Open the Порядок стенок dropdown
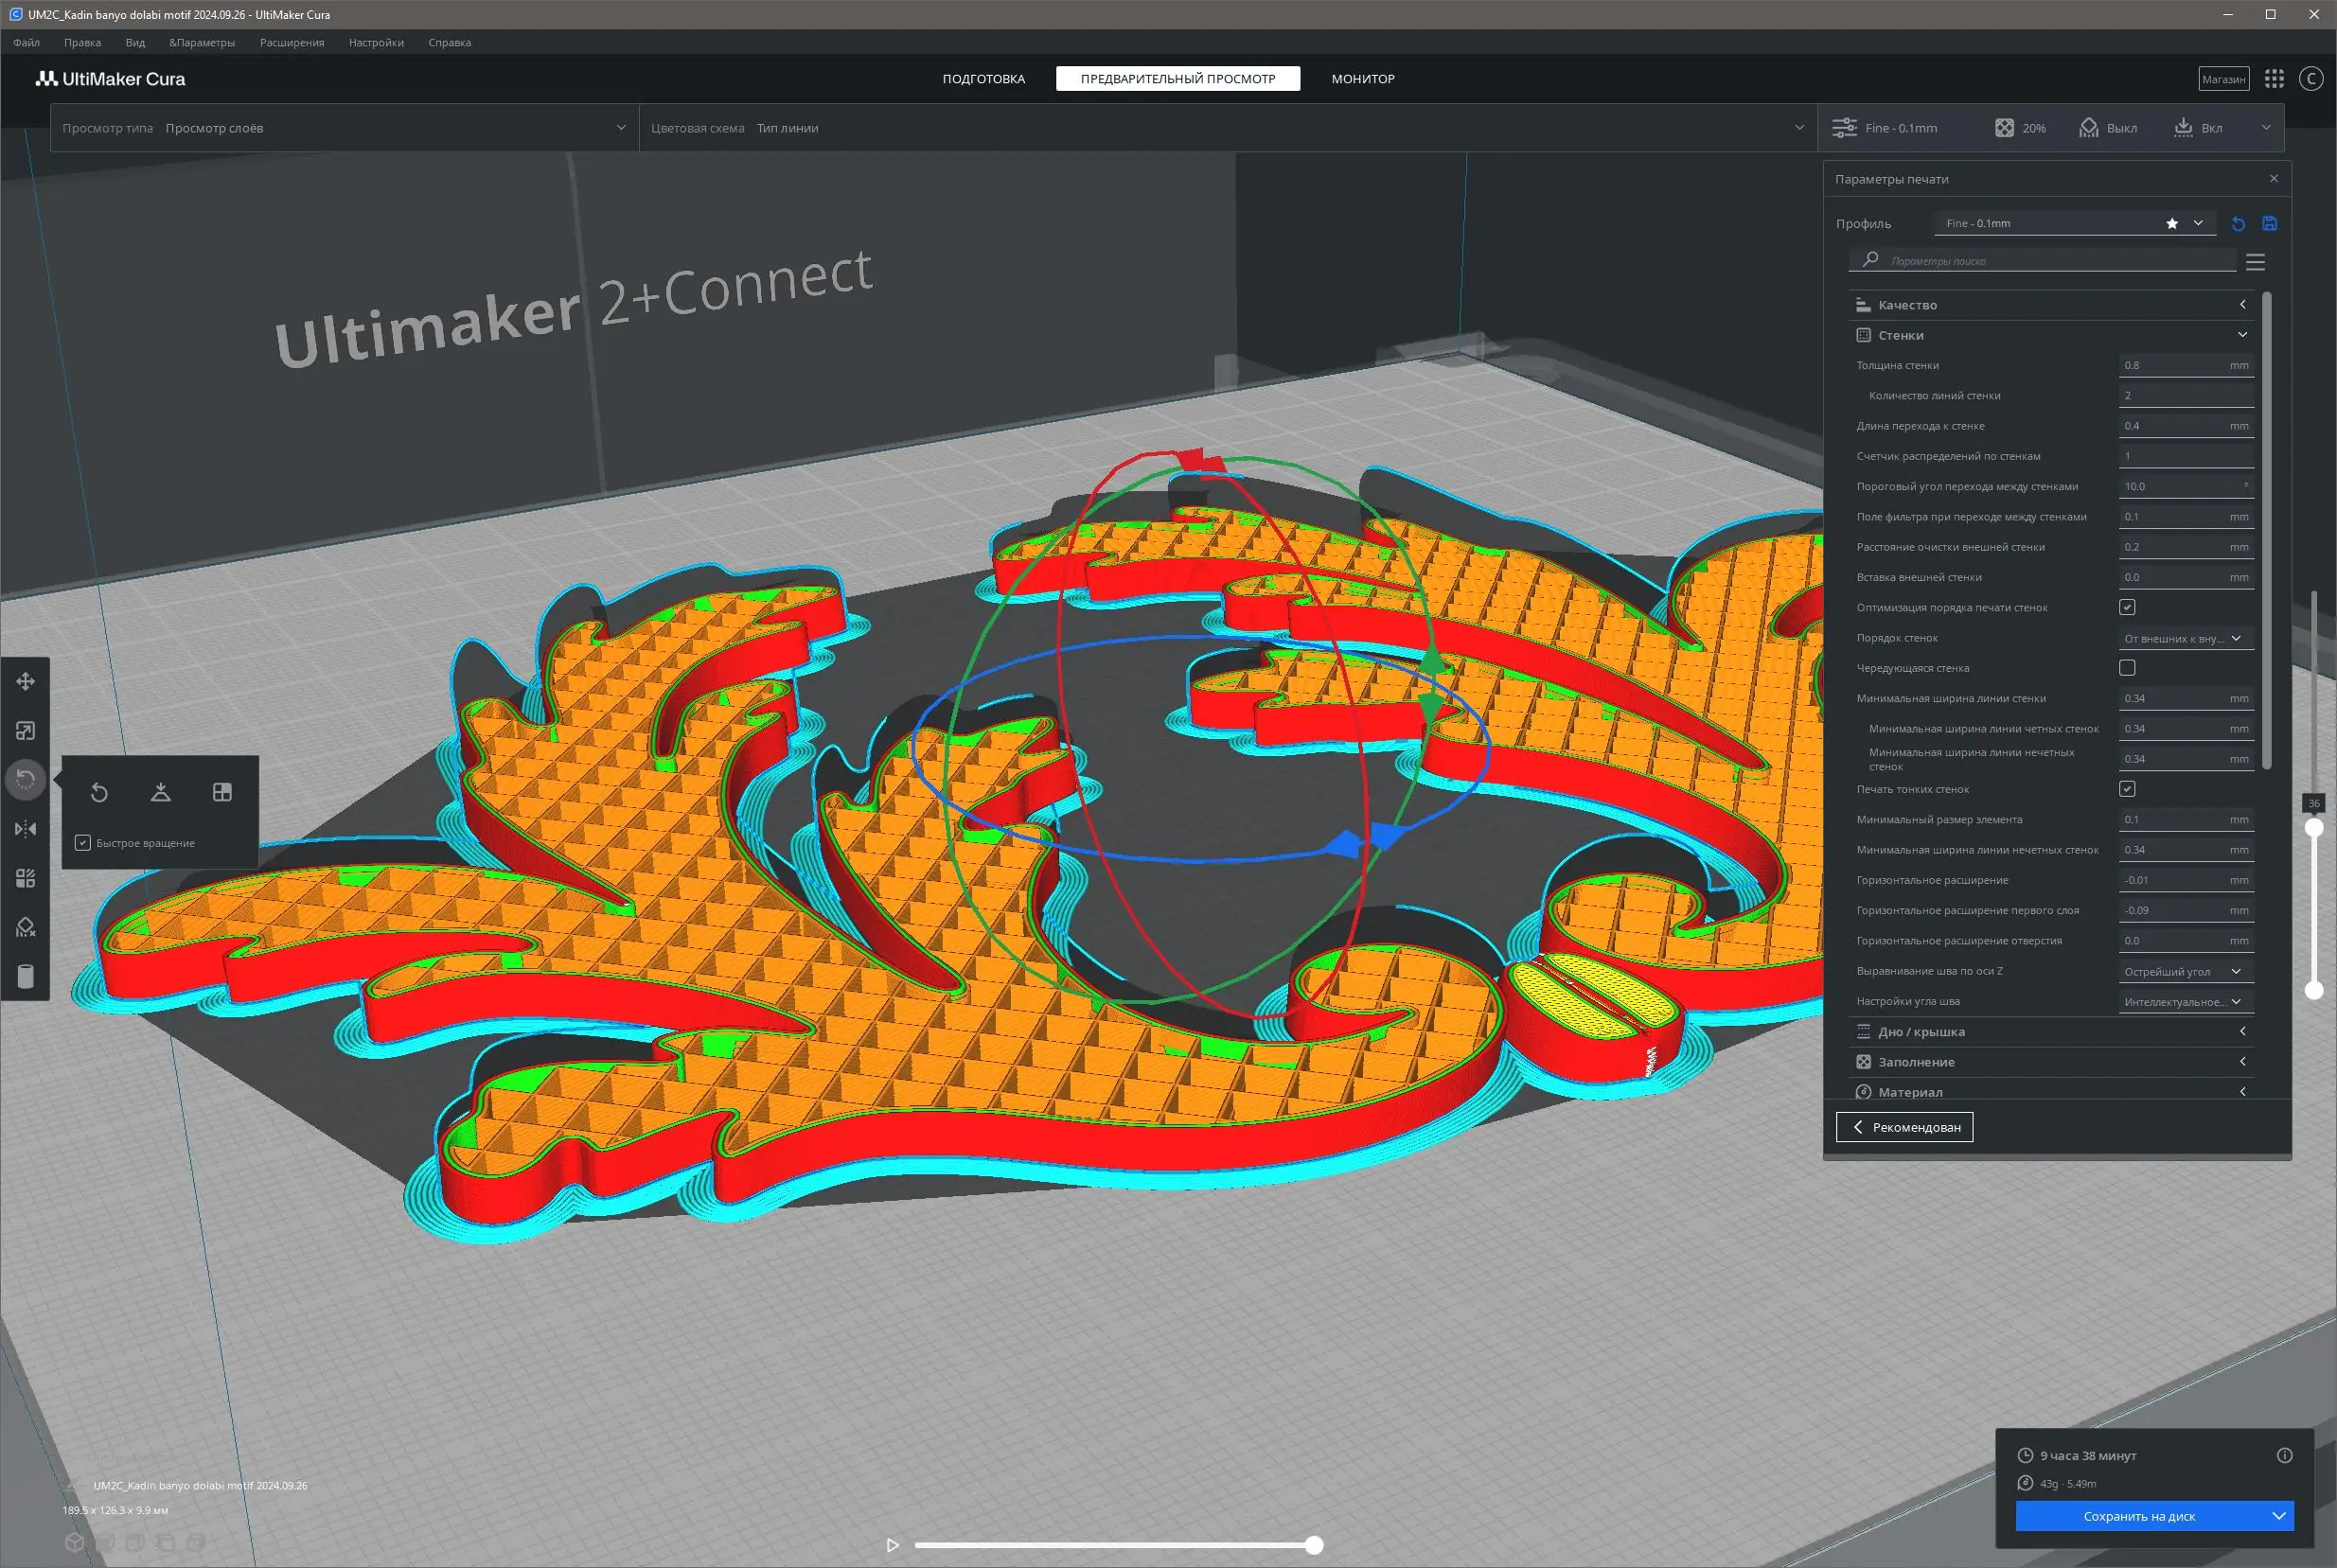Viewport: 2337px width, 1568px height. coord(2184,638)
